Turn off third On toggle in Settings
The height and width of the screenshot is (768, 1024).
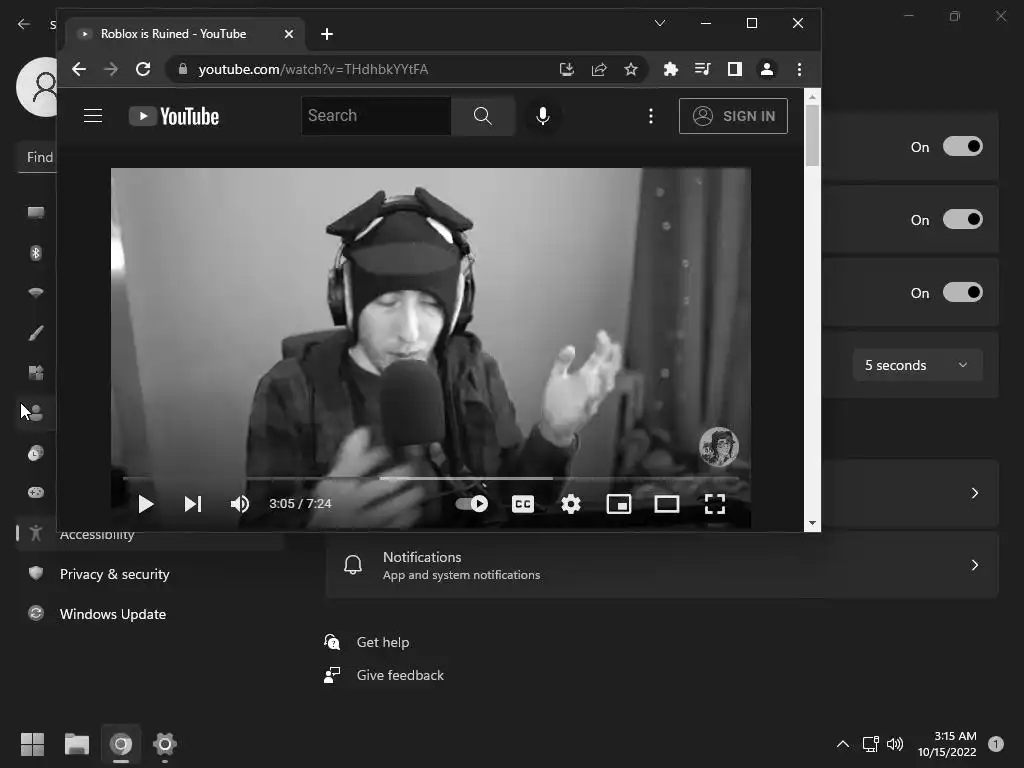[x=963, y=293]
